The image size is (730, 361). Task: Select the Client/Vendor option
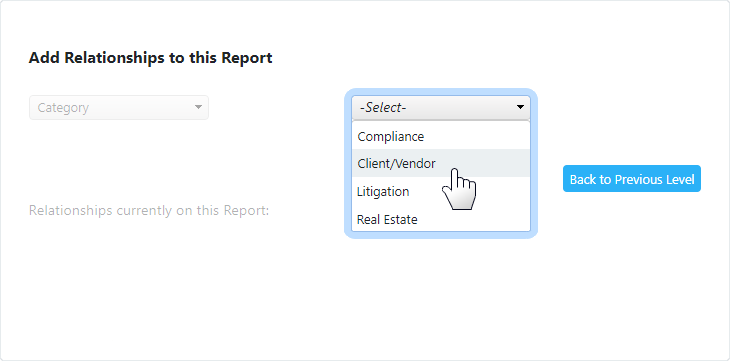point(440,163)
